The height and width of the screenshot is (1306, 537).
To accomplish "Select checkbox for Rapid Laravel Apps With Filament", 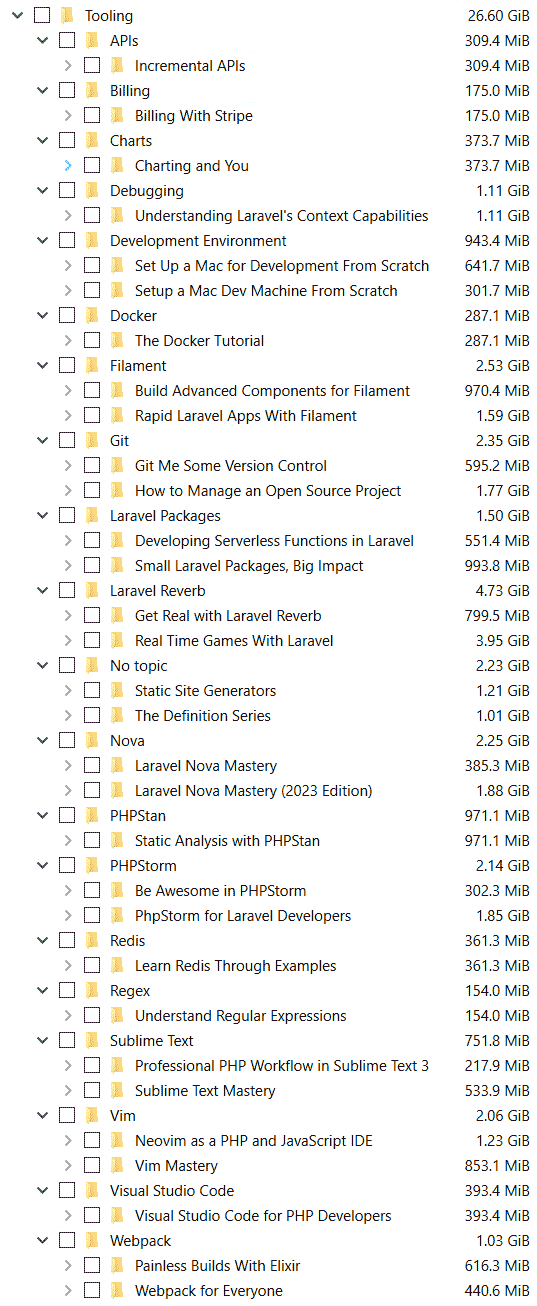I will pos(92,415).
